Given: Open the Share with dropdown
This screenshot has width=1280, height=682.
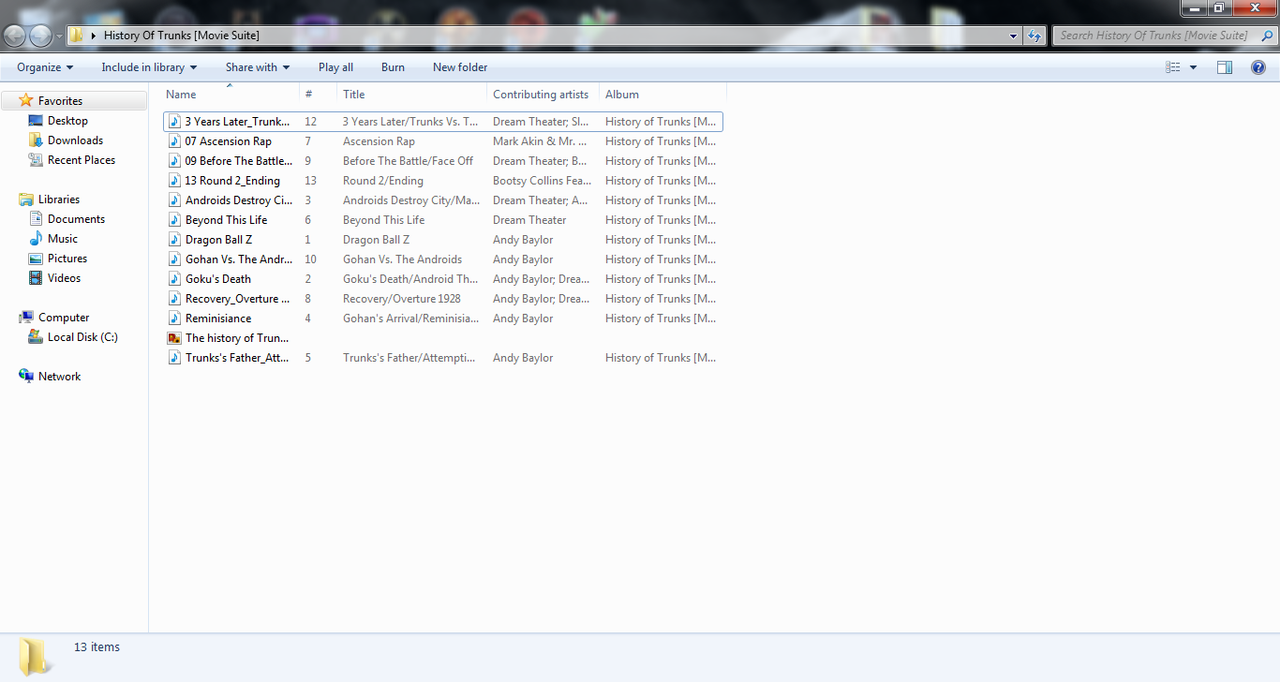Looking at the screenshot, I should tap(257, 67).
